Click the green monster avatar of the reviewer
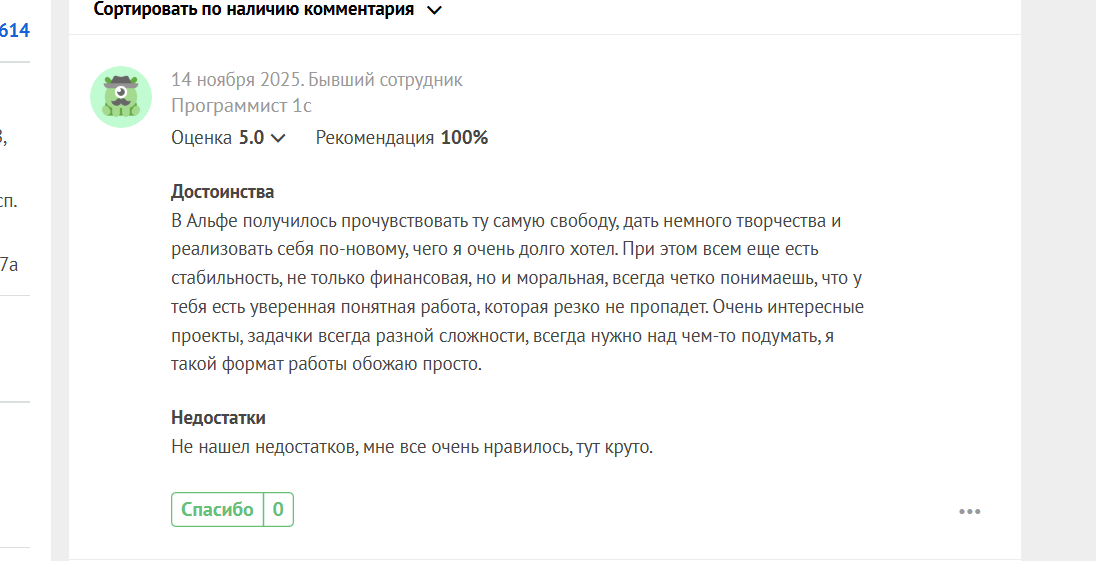Image resolution: width=1096 pixels, height=561 pixels. coord(121,97)
